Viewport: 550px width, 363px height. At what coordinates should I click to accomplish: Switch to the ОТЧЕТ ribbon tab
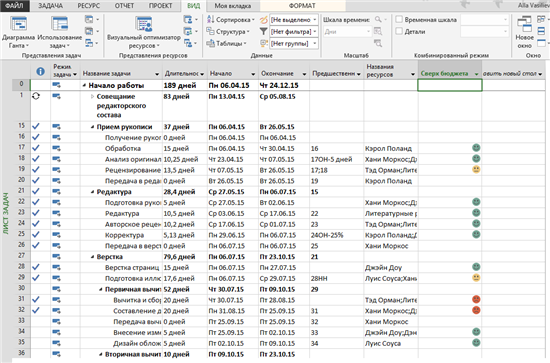124,6
